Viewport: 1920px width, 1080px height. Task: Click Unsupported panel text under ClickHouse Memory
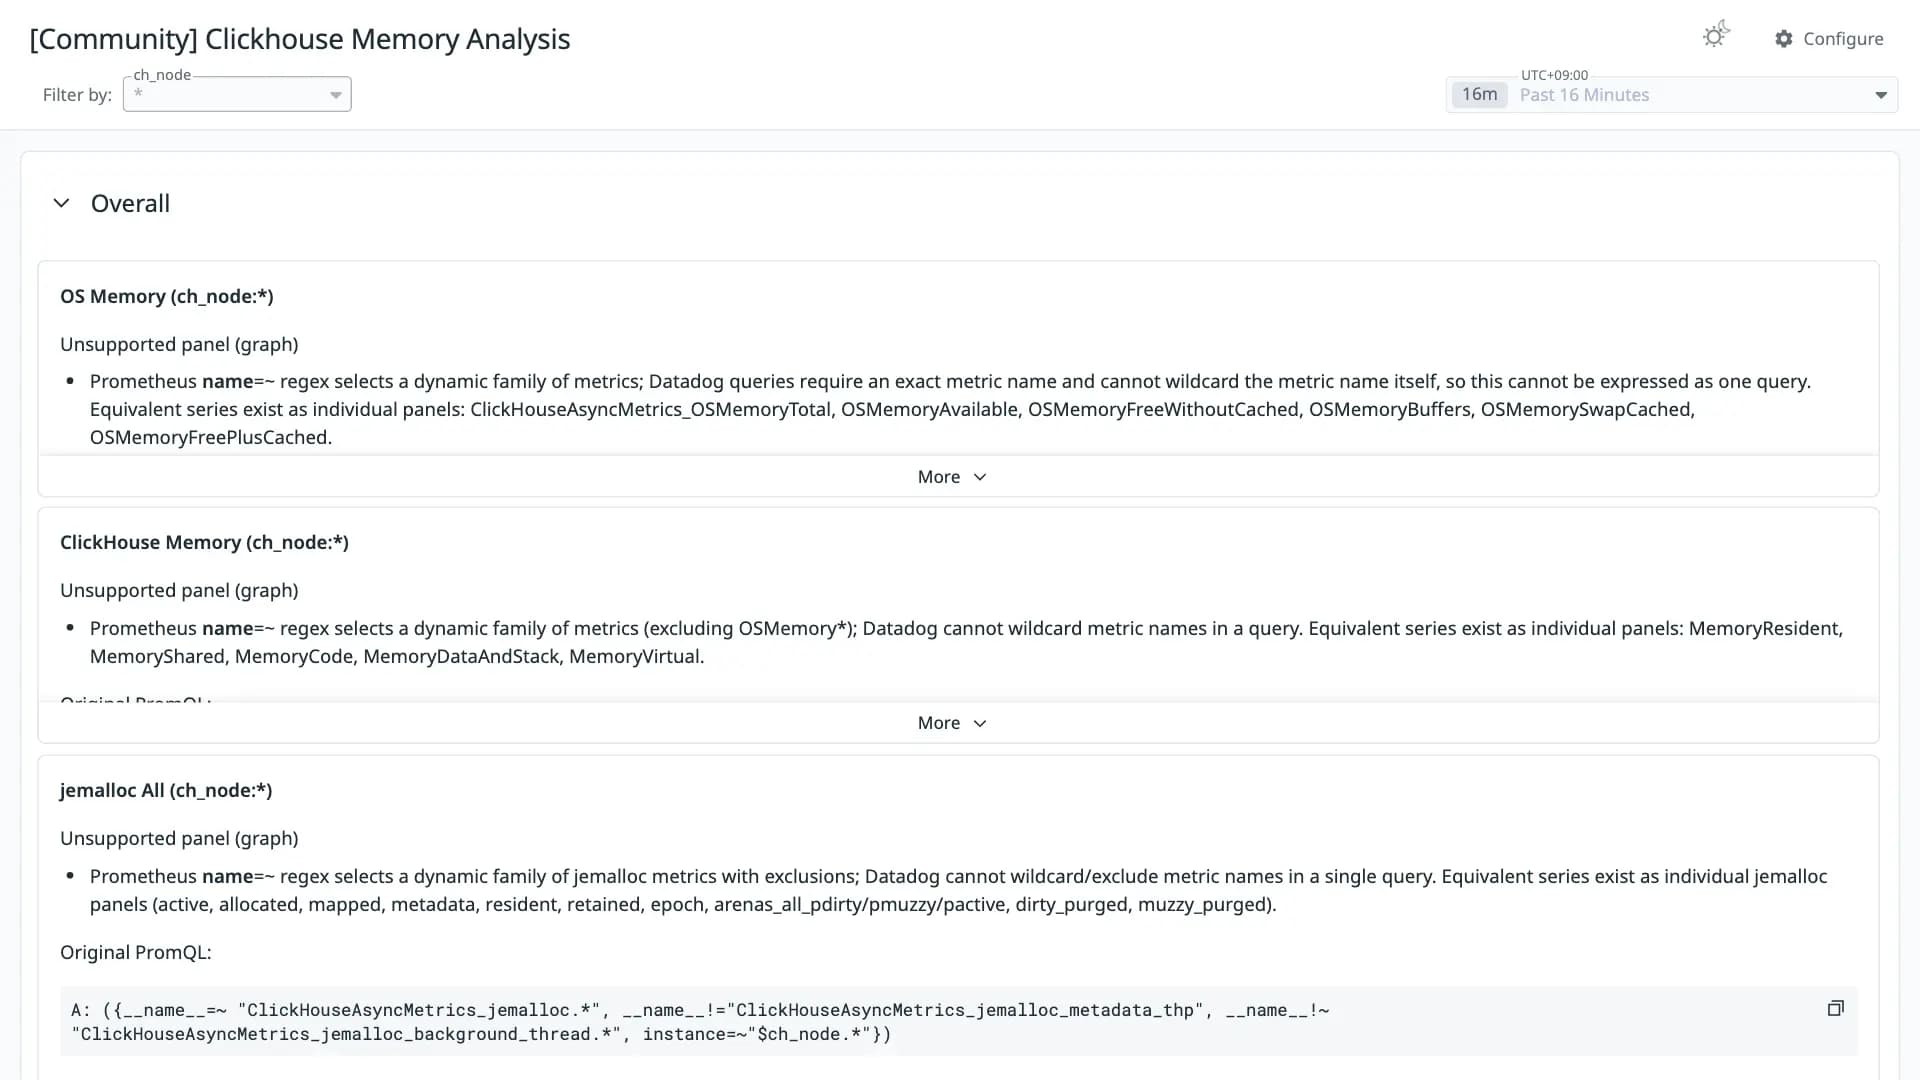[179, 590]
